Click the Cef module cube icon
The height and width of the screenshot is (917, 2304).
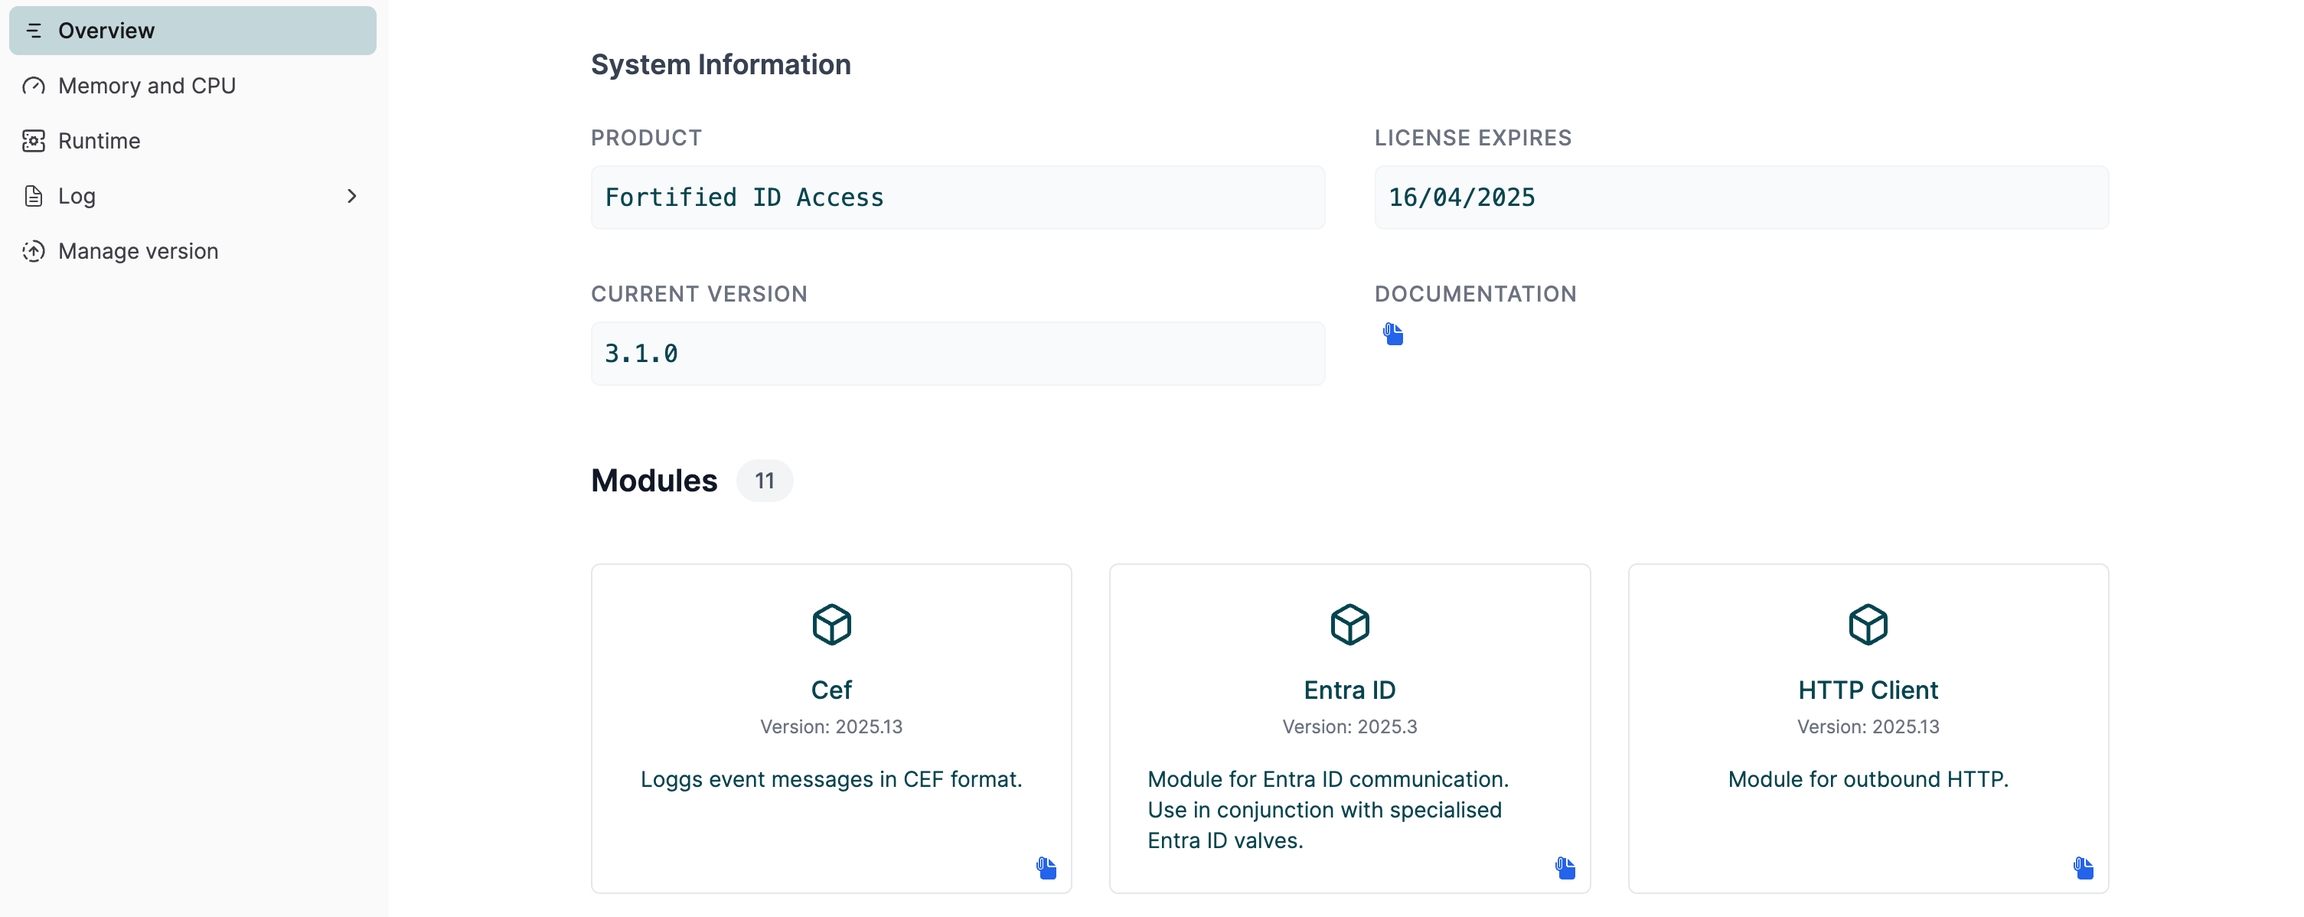[x=831, y=625]
